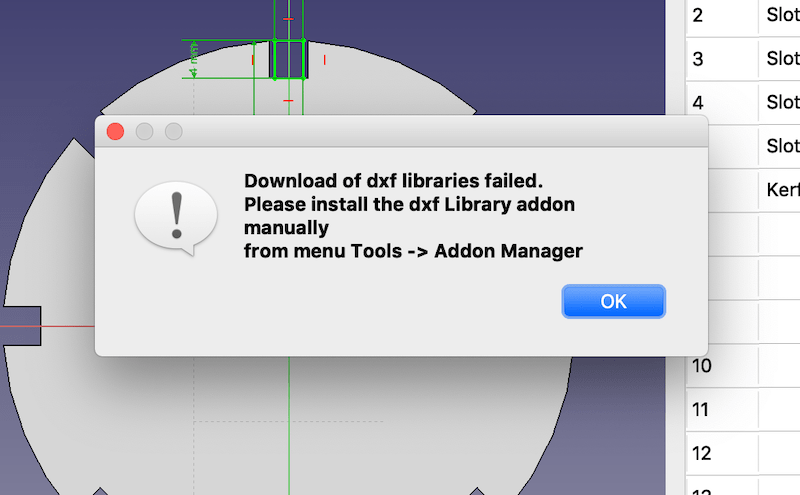Select the 4 mm dimension constraint label
The width and height of the screenshot is (800, 495).
coord(193,60)
